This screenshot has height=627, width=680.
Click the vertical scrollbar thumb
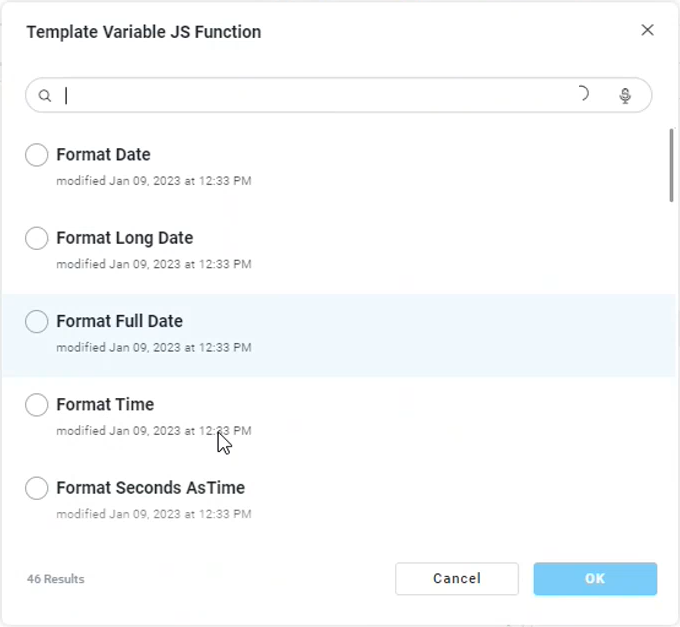(x=671, y=165)
